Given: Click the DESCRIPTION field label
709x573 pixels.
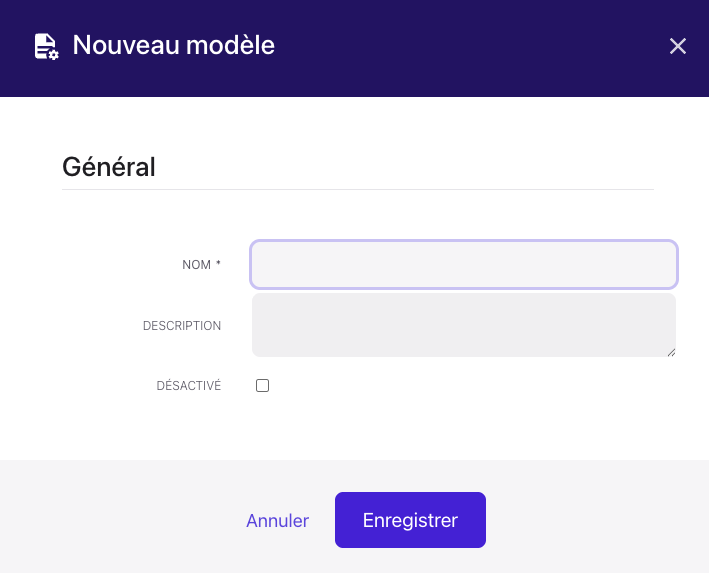Looking at the screenshot, I should click(182, 326).
